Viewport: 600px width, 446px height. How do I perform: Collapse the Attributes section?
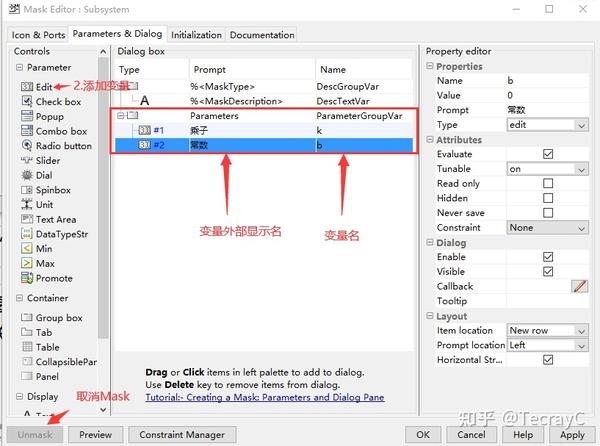430,140
